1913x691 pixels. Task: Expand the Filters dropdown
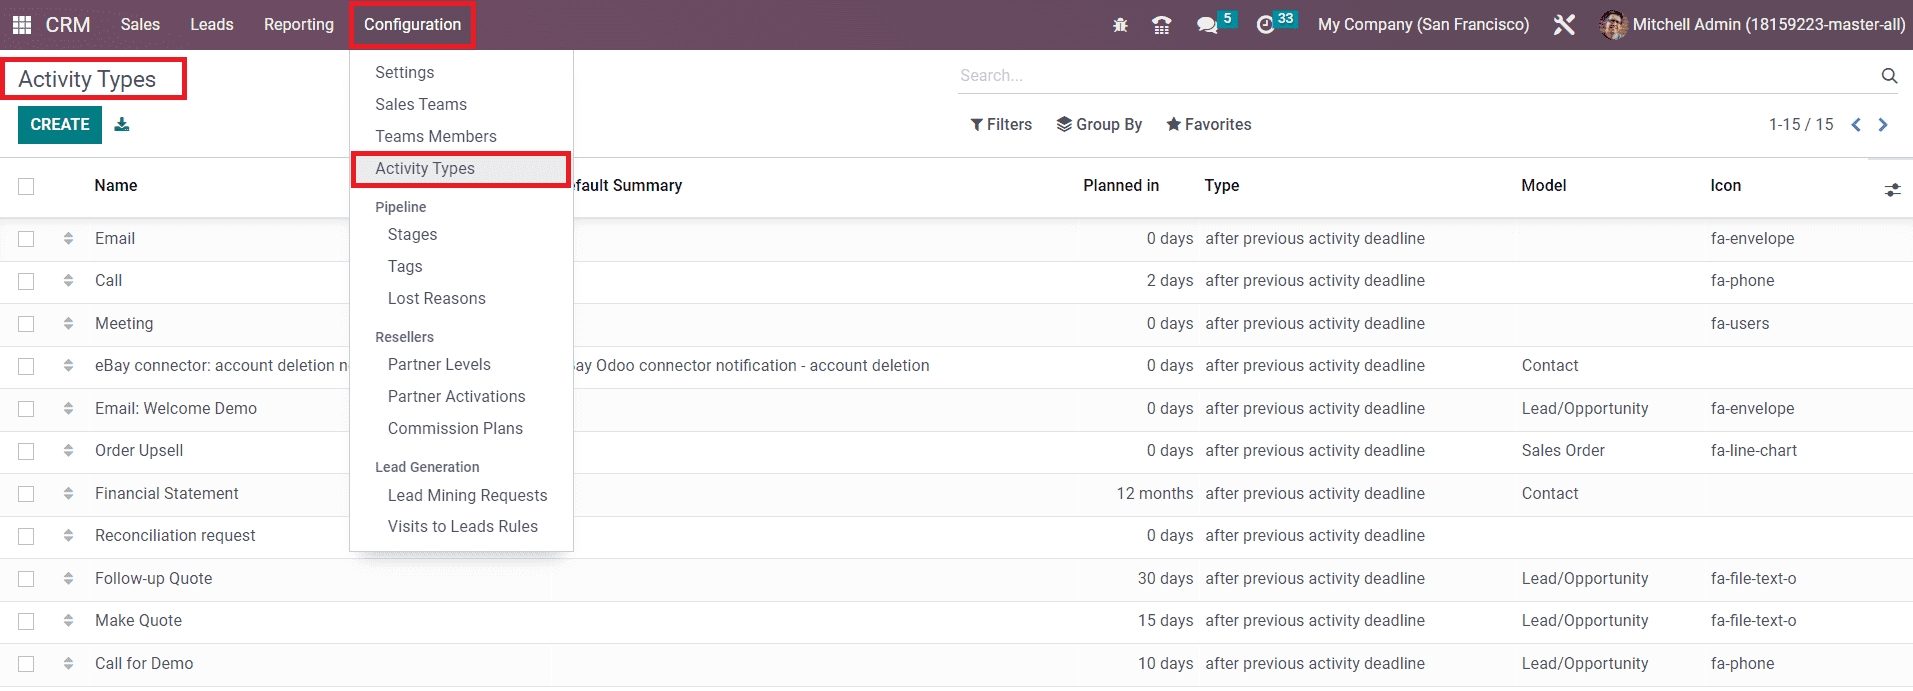coord(1001,125)
